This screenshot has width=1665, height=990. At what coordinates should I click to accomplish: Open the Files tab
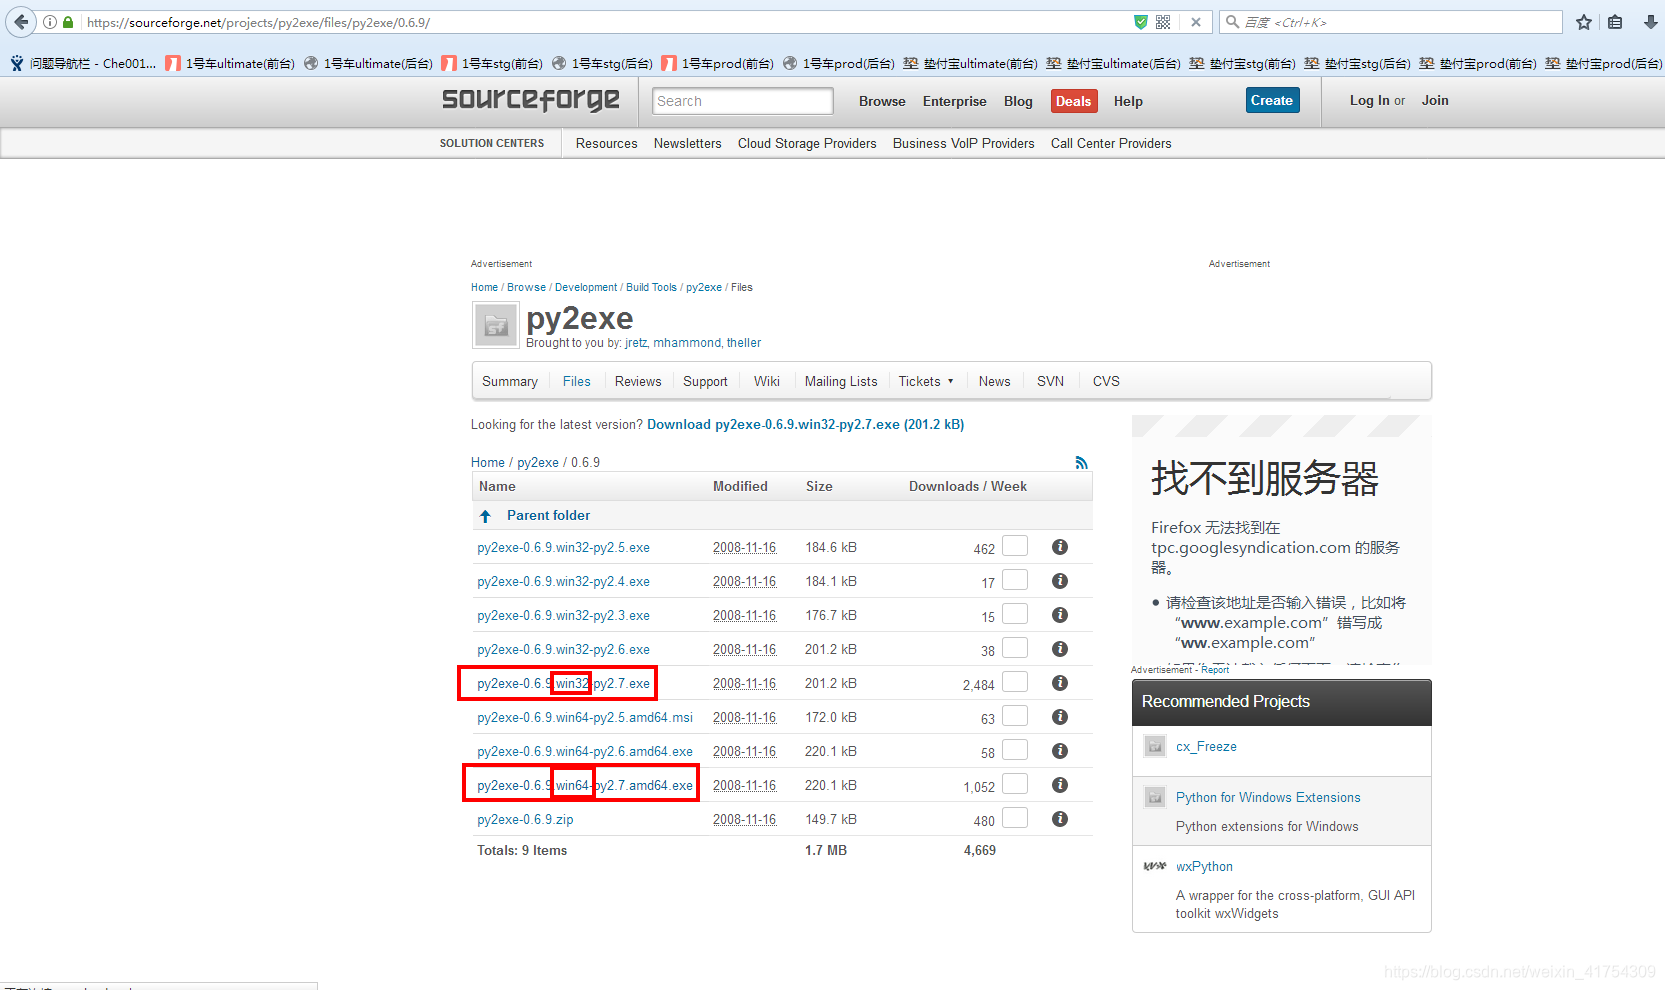pyautogui.click(x=576, y=381)
